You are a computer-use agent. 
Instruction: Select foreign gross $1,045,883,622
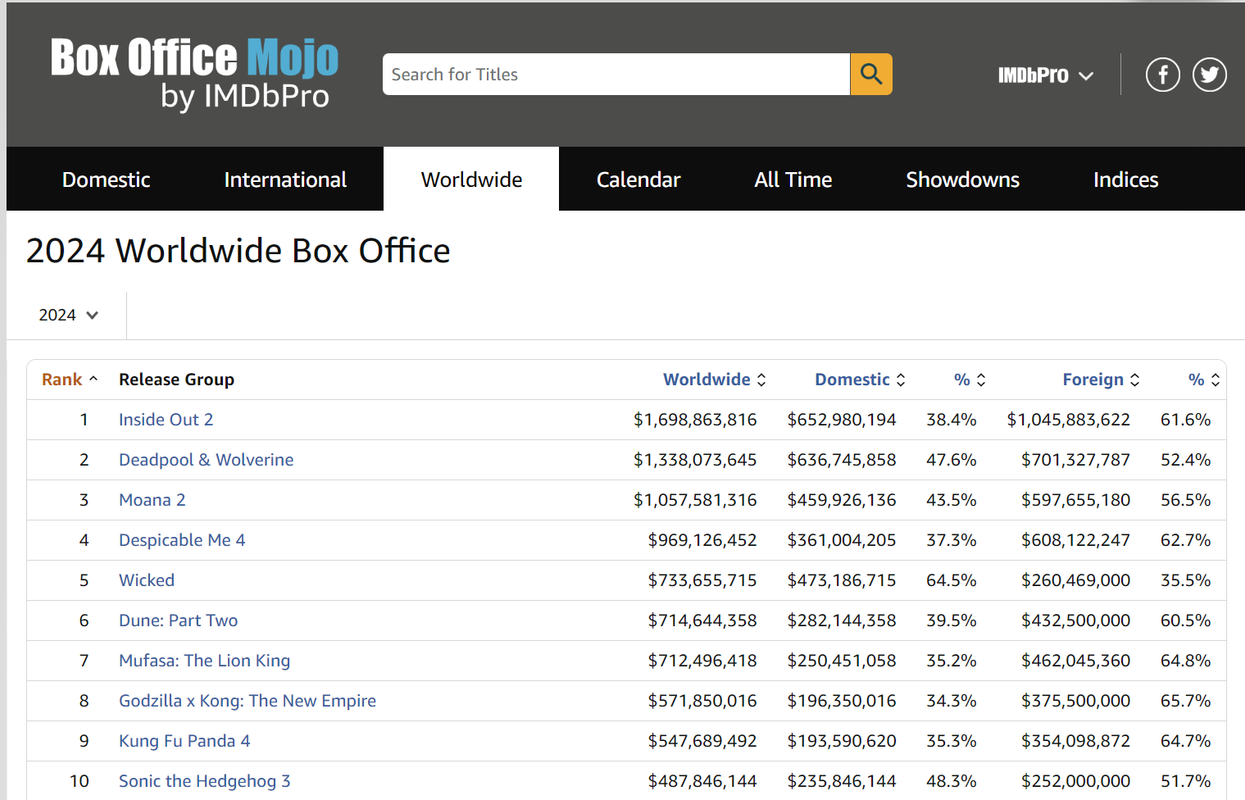tap(1069, 420)
